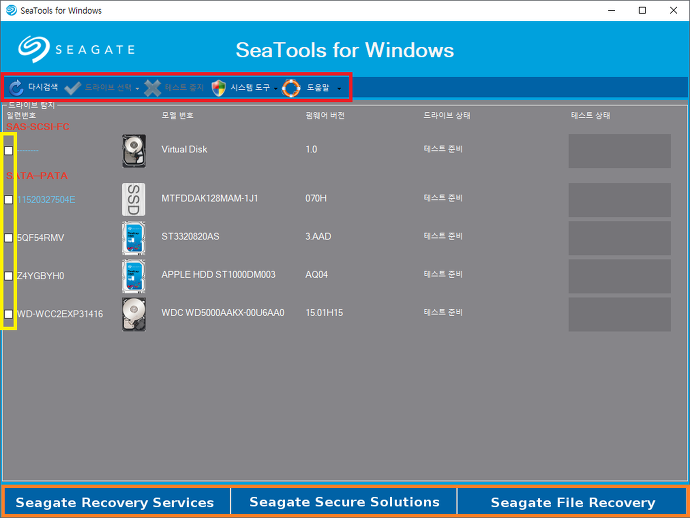Viewport: 690px width, 518px height.
Task: Expand the 시스템 도구 dropdown arrow
Action: [275, 88]
